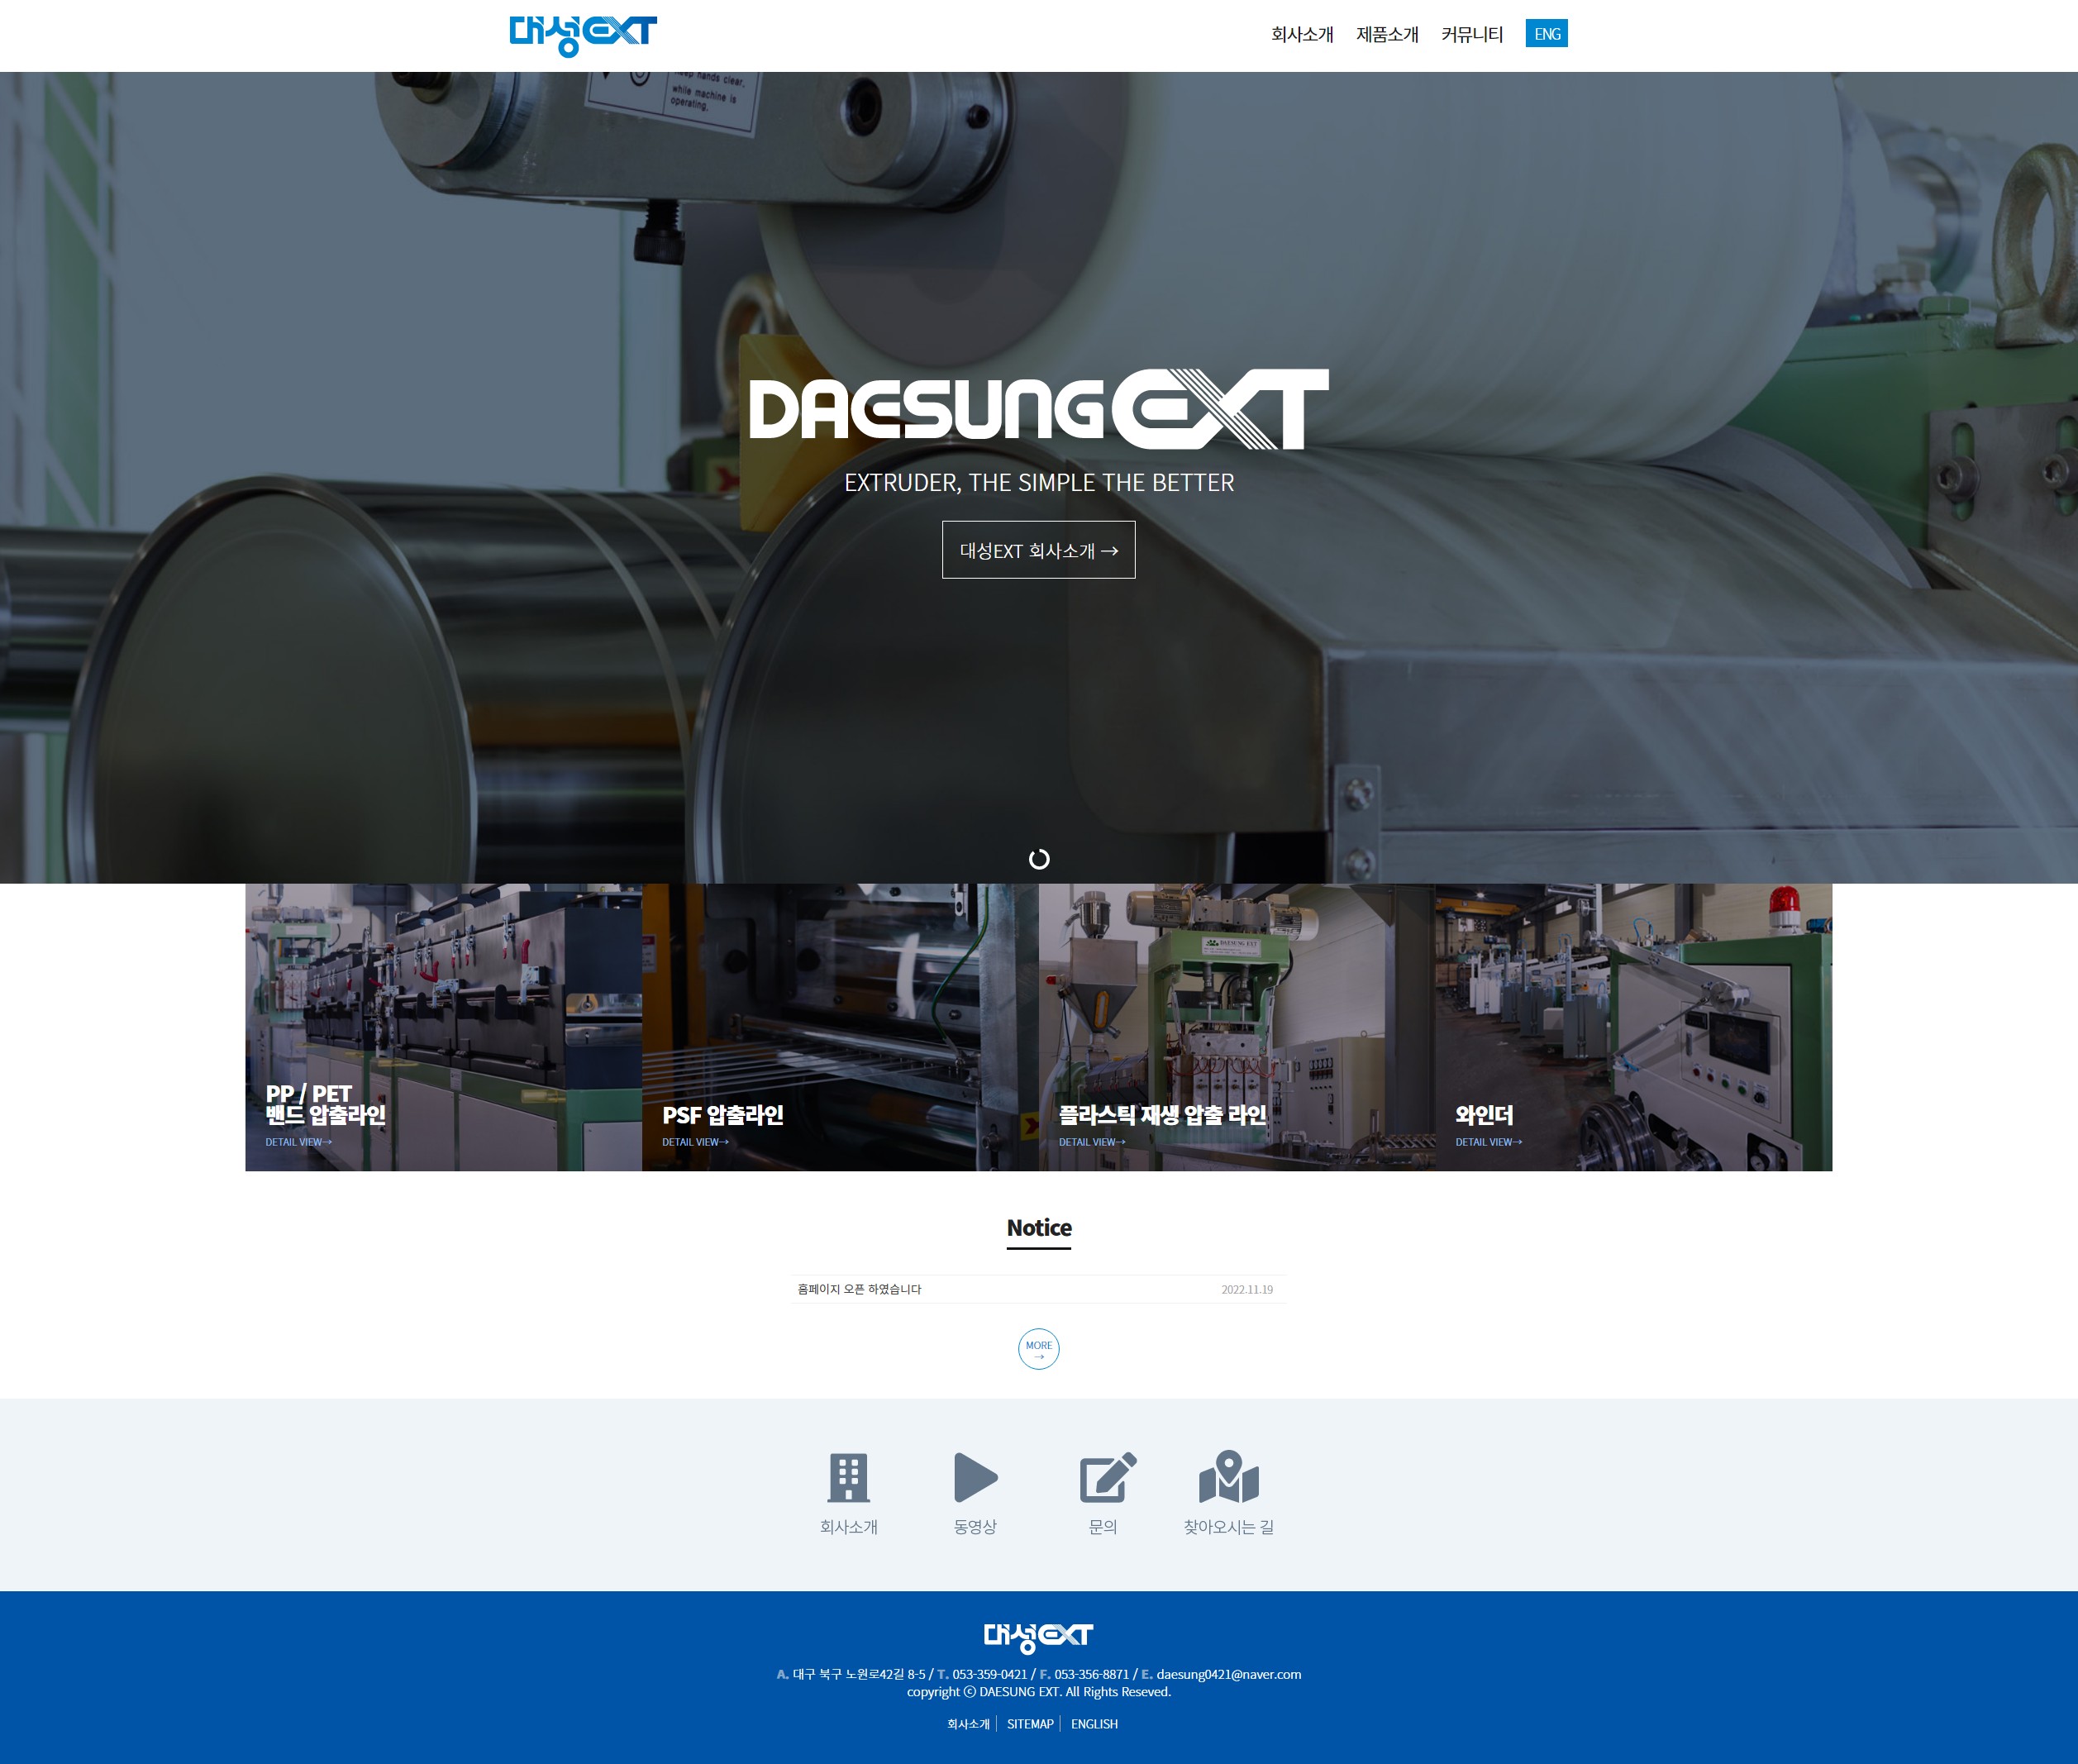Click DETAIL VIEW under 플라스틱 재생 압출 라인

(x=1092, y=1142)
